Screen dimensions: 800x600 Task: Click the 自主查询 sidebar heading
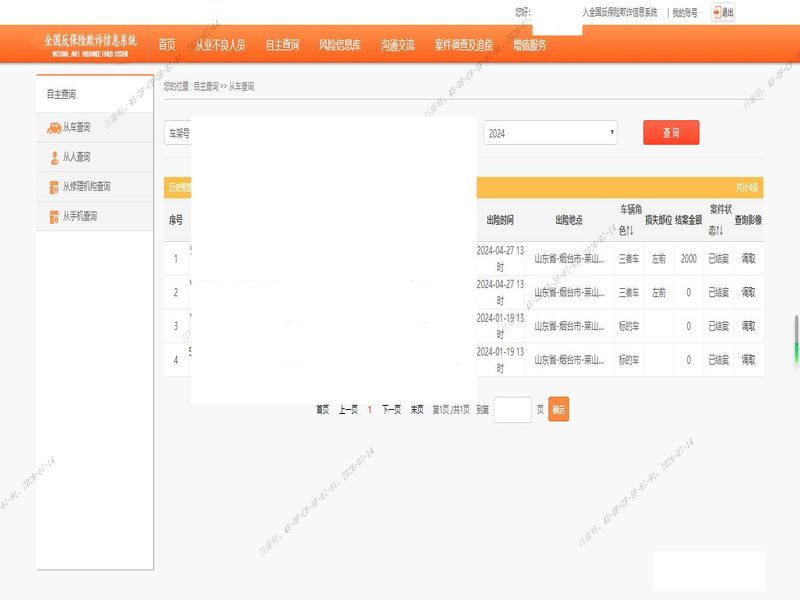61,94
